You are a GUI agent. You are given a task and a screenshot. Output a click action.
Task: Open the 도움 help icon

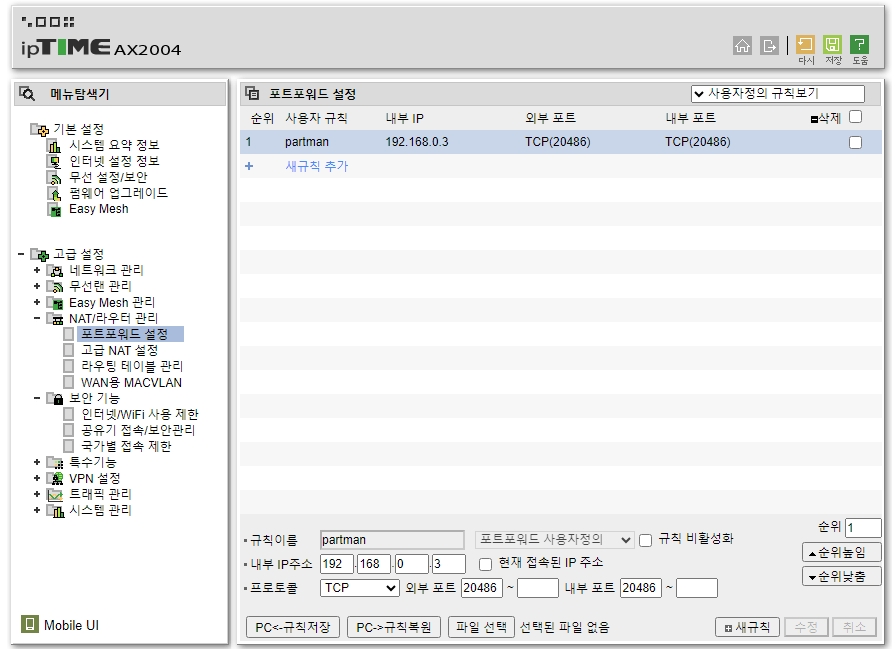[859, 45]
